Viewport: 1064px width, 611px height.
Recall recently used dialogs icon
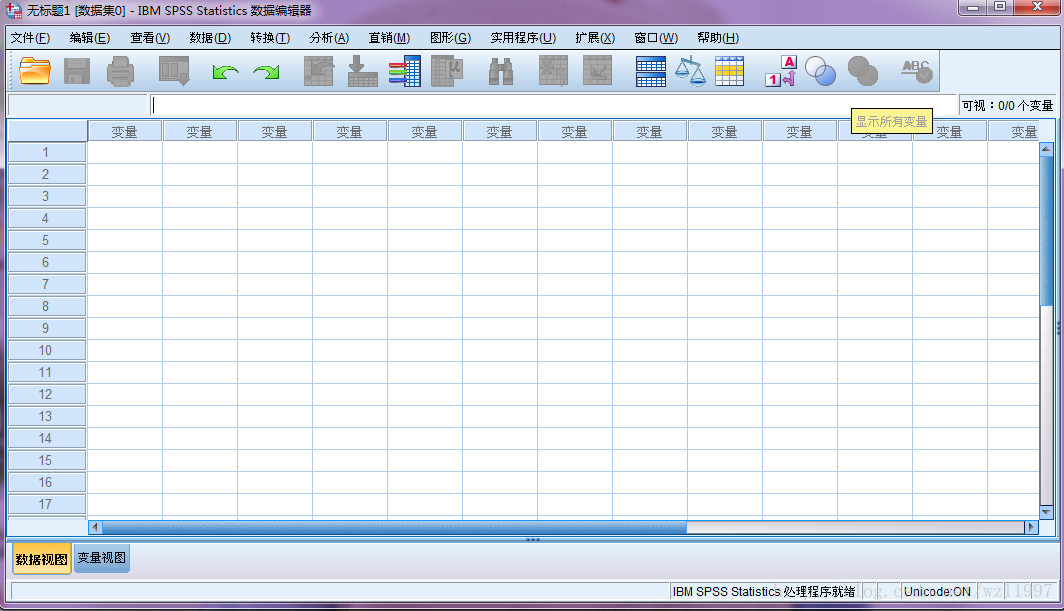tap(174, 71)
